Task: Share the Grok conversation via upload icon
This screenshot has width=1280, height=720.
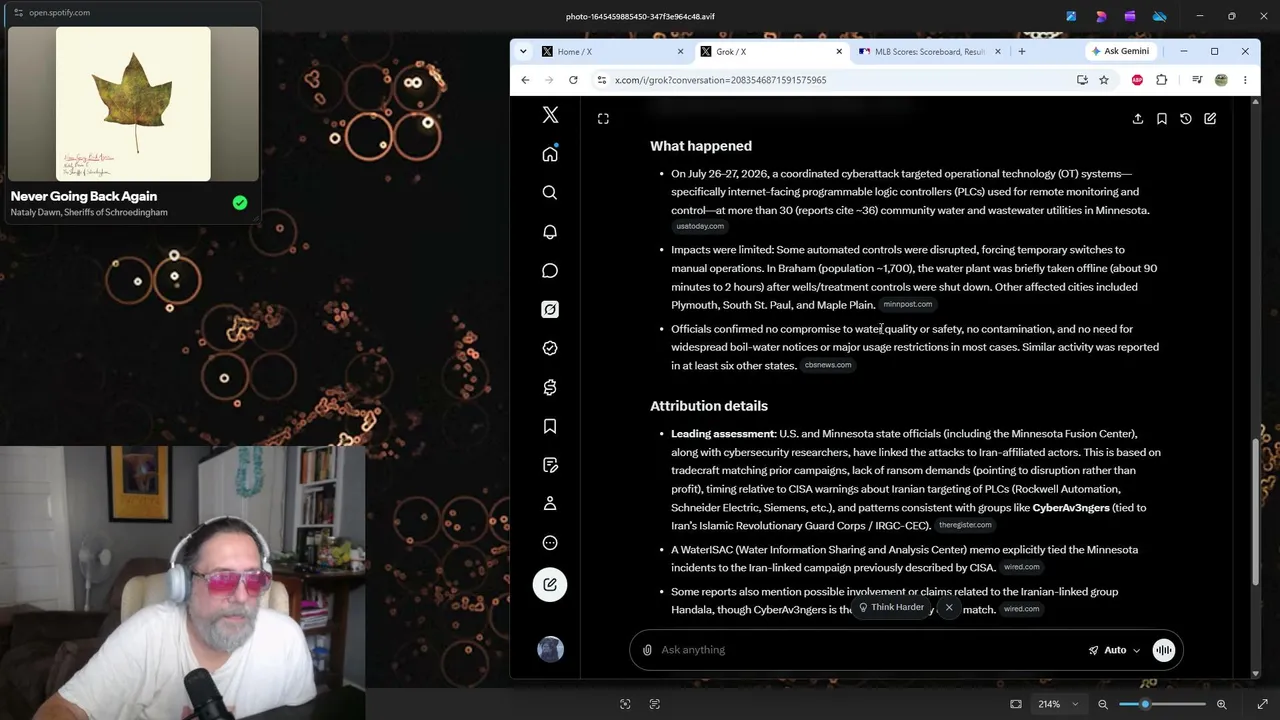Action: [x=1138, y=119]
